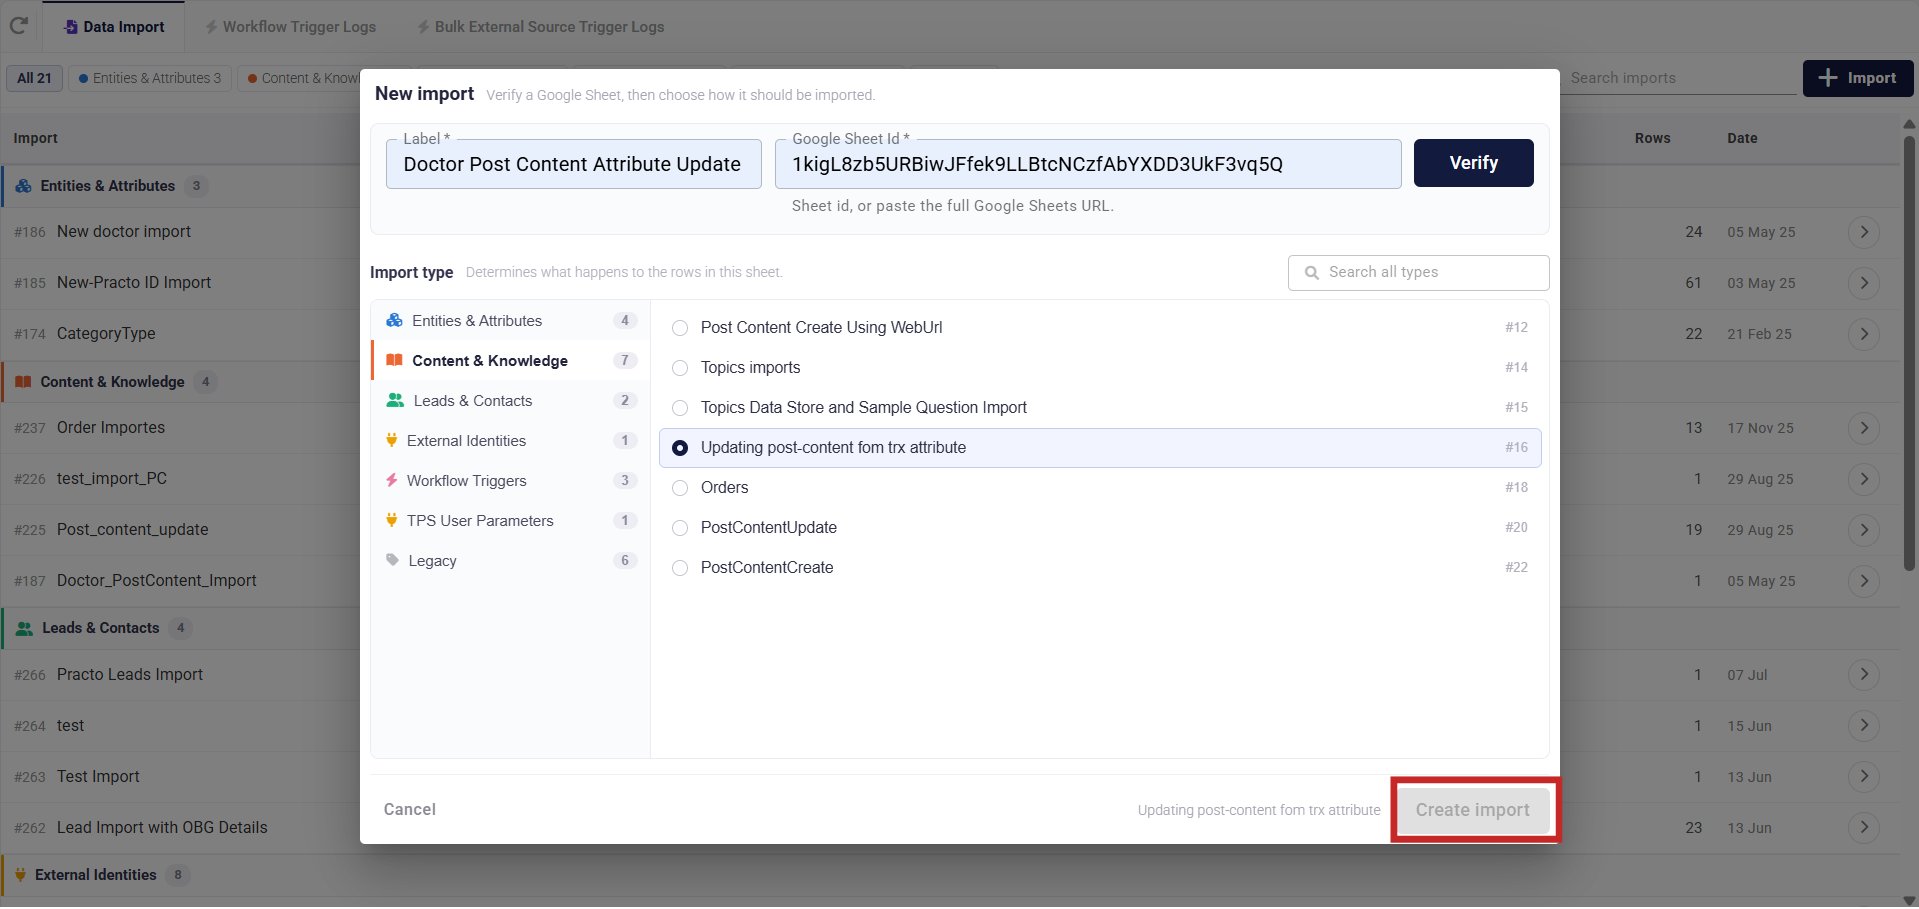Click the Label input field
The height and width of the screenshot is (909, 1919).
pos(574,164)
